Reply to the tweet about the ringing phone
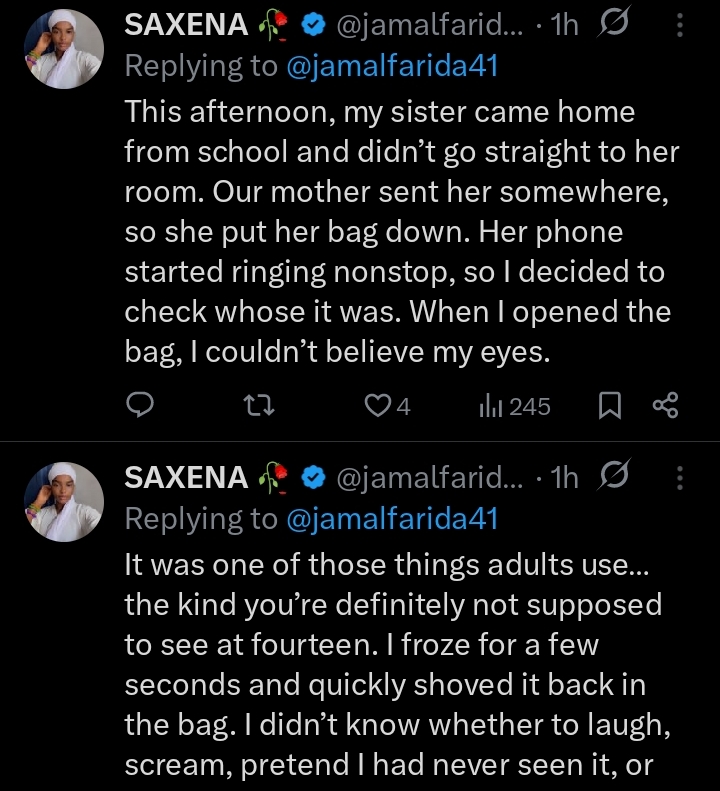The image size is (720, 791). [140, 405]
